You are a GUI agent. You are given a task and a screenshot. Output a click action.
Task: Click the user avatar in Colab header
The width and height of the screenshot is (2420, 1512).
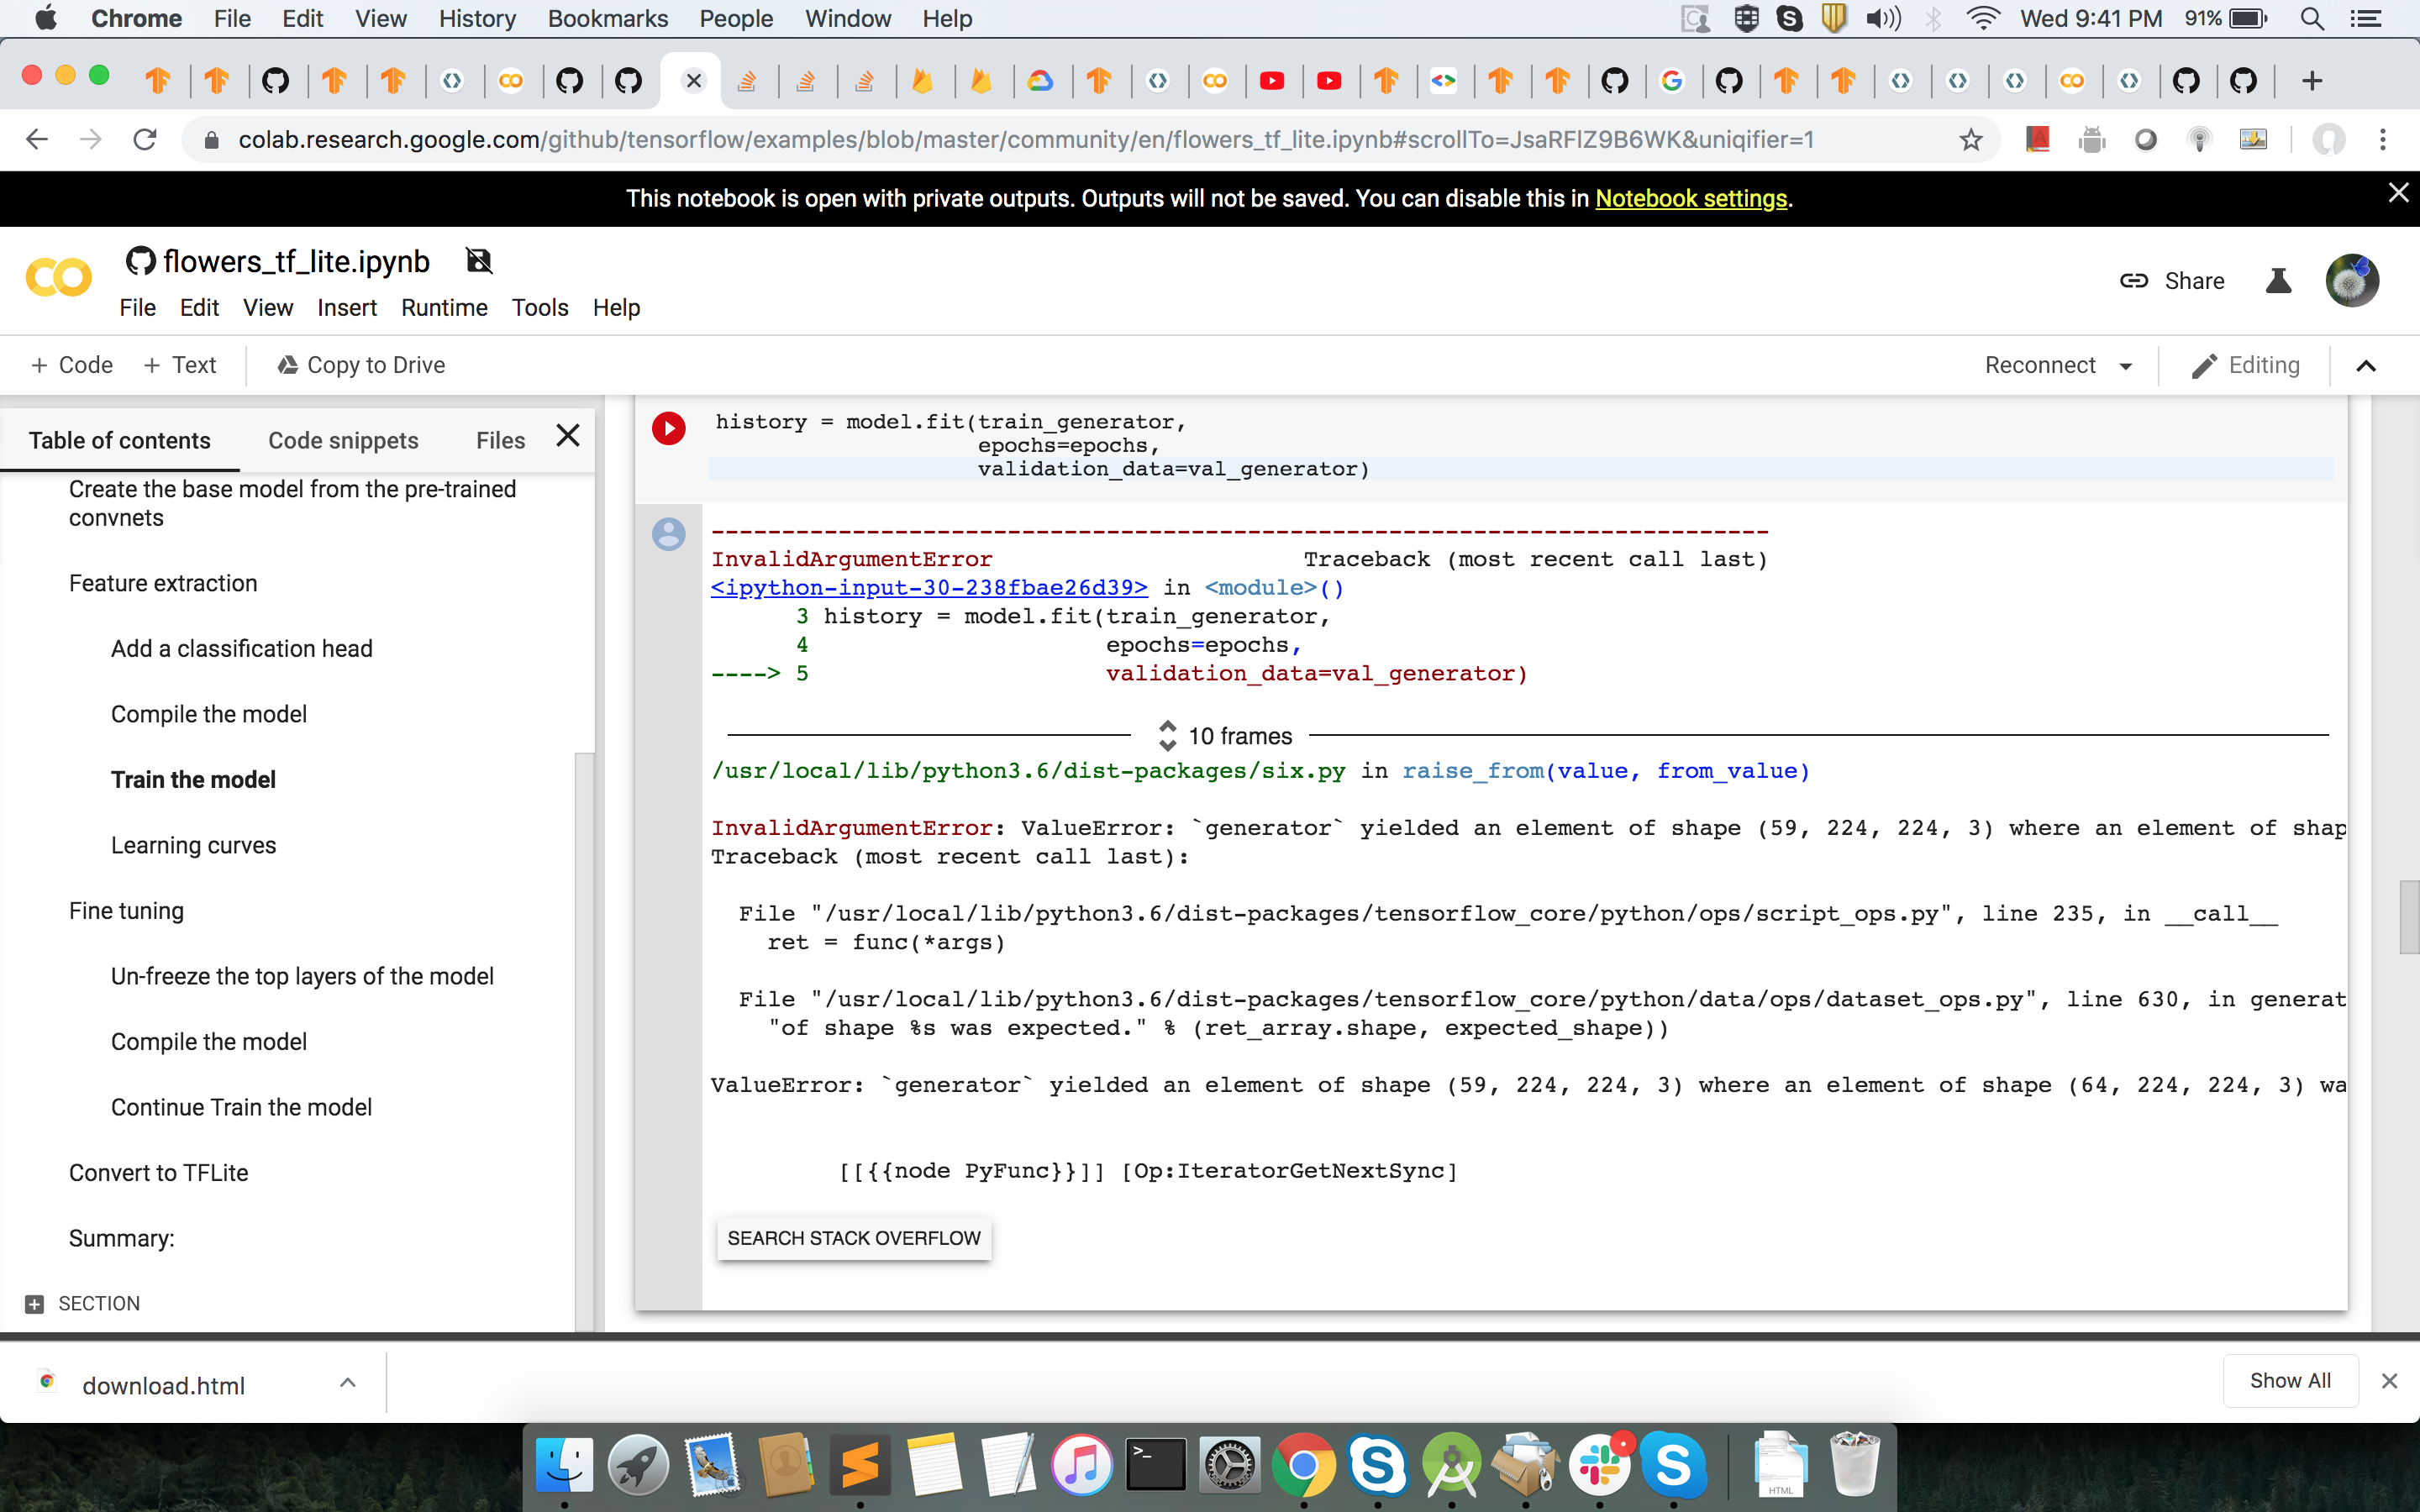pyautogui.click(x=2352, y=280)
